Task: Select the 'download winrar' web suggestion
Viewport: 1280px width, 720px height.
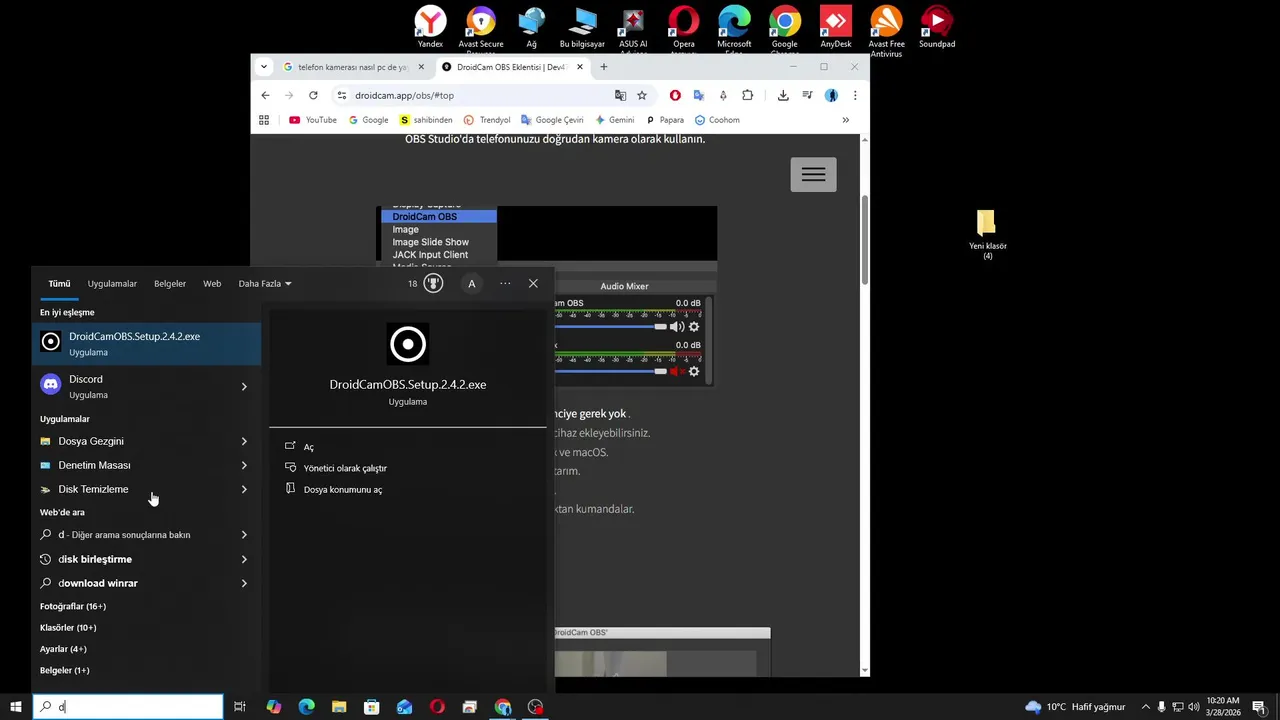Action: [130, 583]
